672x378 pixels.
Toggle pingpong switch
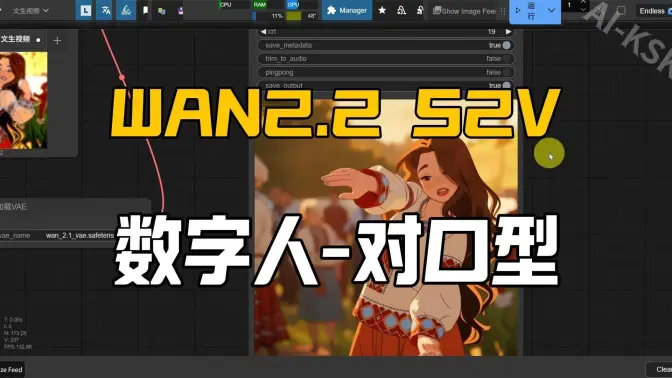(507, 72)
